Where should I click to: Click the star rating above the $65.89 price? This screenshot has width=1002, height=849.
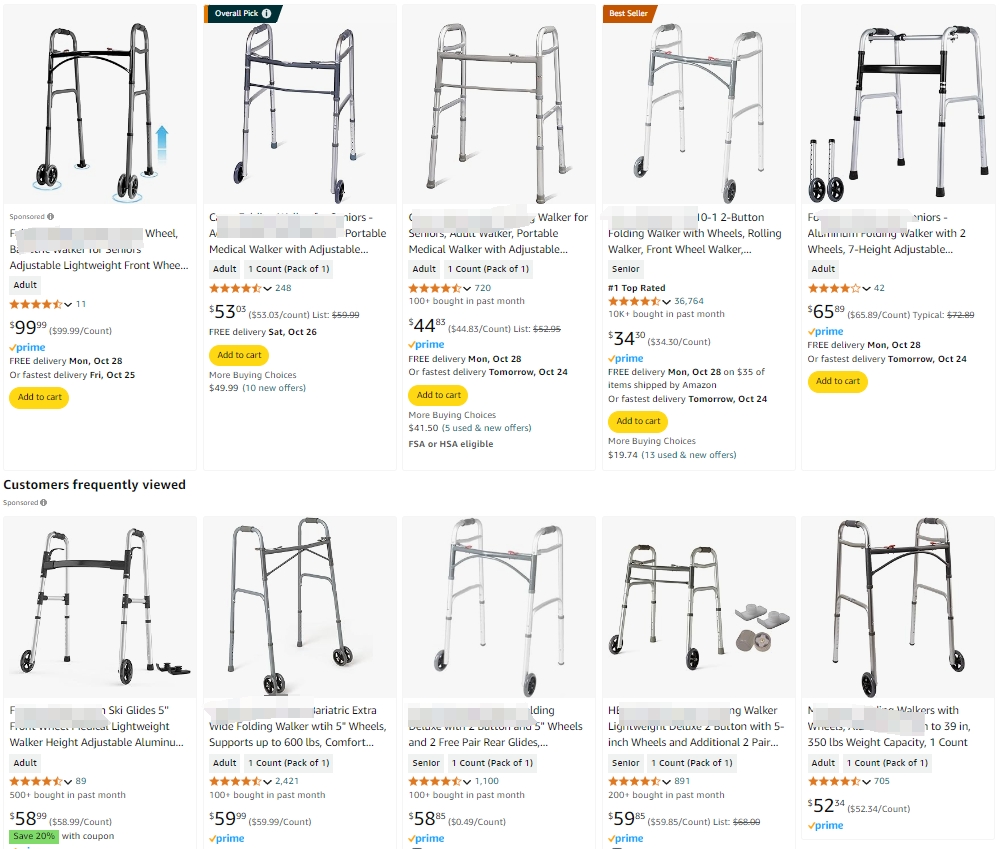tap(834, 288)
